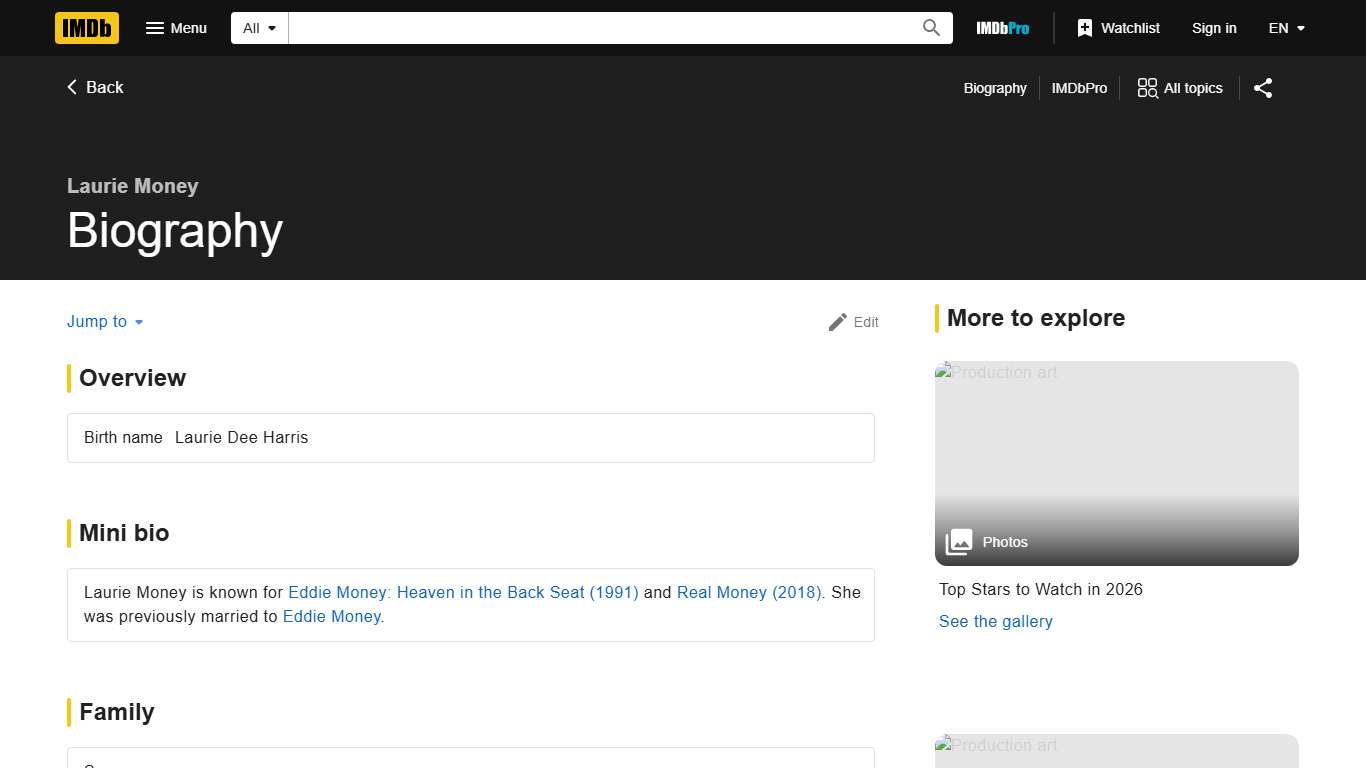The width and height of the screenshot is (1366, 768).
Task: Click the Photos gallery icon on the image
Action: click(x=958, y=541)
